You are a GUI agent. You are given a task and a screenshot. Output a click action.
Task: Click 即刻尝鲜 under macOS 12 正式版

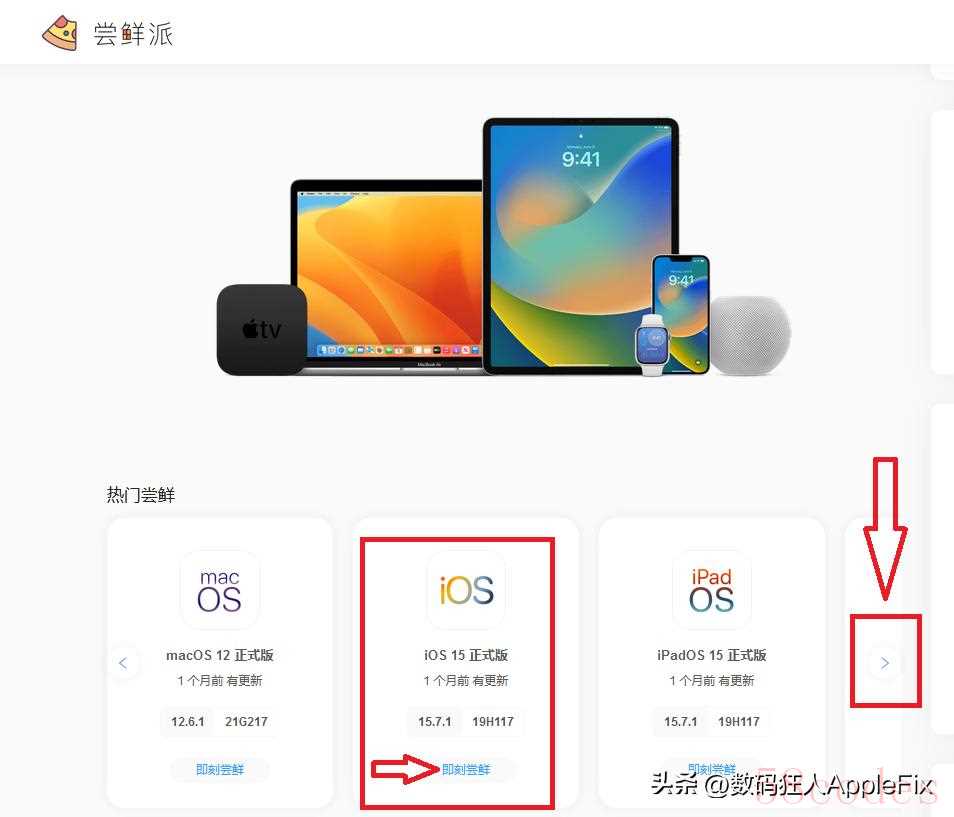point(220,770)
